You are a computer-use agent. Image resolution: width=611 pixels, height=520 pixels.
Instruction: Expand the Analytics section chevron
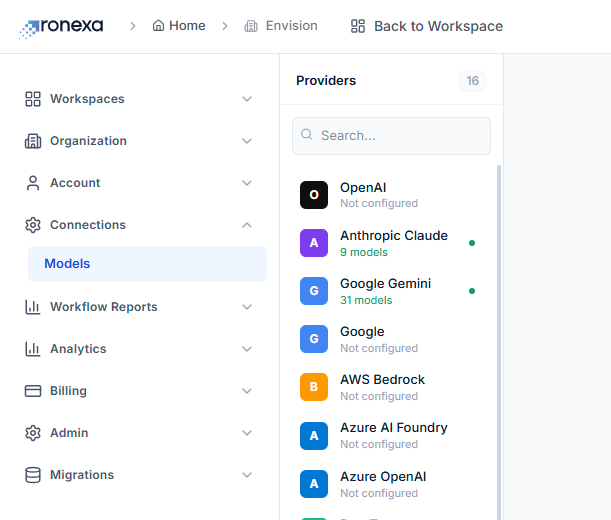(247, 349)
